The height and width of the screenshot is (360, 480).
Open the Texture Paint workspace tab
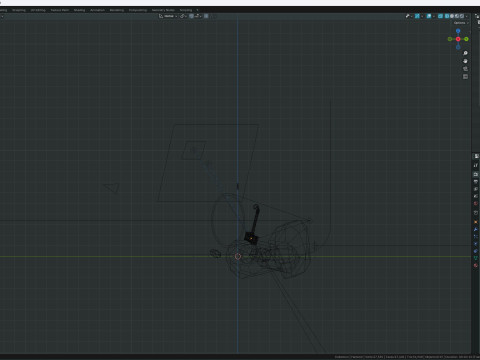pyautogui.click(x=60, y=10)
